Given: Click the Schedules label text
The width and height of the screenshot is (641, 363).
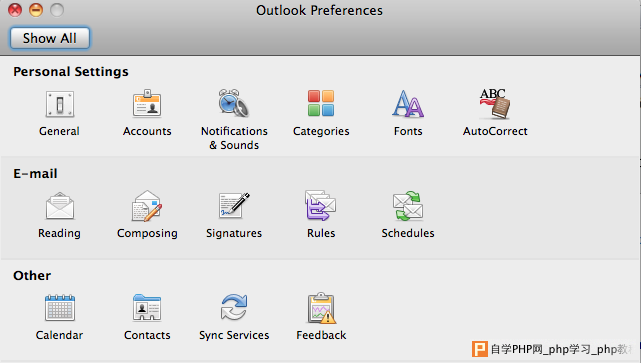Looking at the screenshot, I should coord(408,233).
